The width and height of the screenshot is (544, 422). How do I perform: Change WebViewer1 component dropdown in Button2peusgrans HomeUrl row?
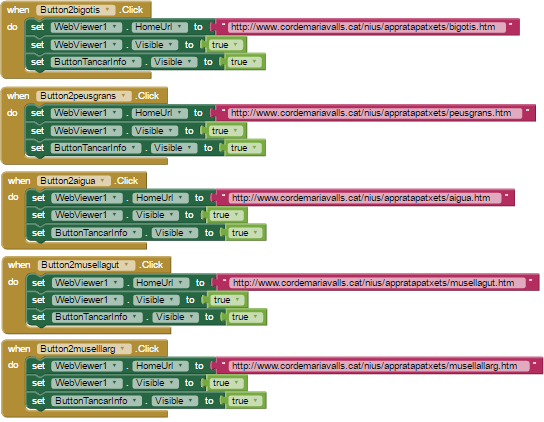pos(86,113)
